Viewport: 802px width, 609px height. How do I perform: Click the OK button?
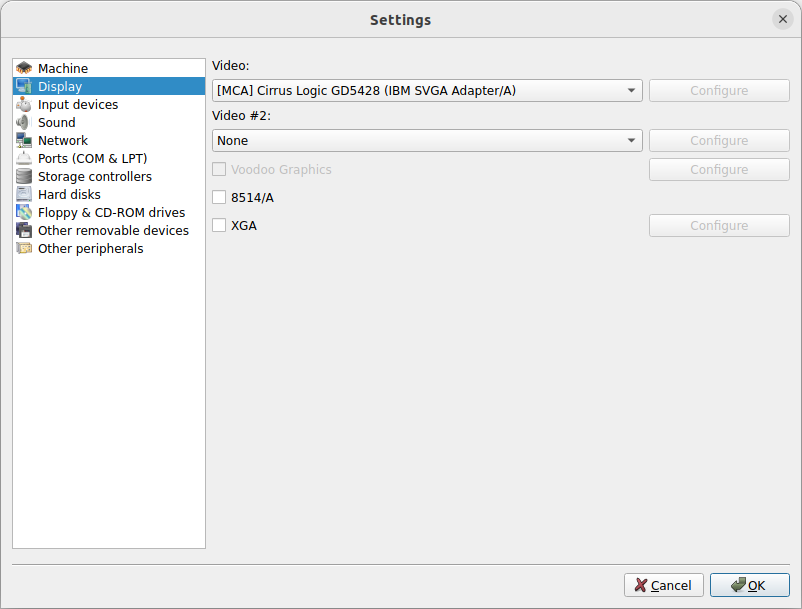pos(749,585)
